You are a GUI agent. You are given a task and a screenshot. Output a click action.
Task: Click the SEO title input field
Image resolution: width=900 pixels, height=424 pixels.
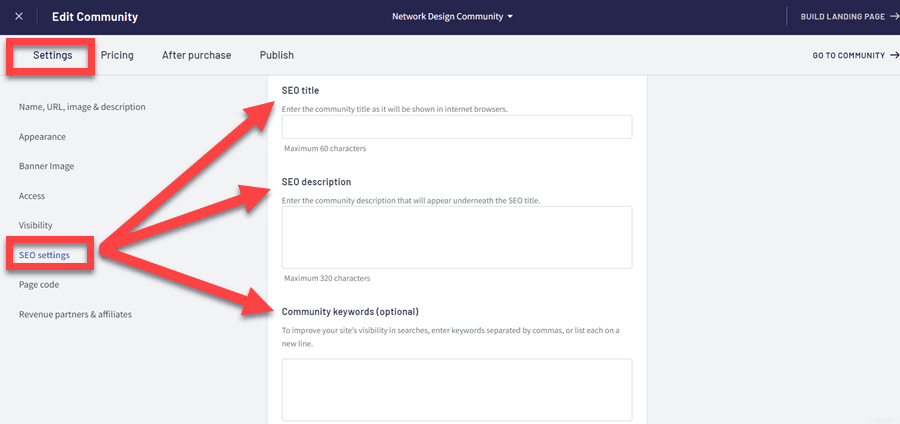(456, 127)
